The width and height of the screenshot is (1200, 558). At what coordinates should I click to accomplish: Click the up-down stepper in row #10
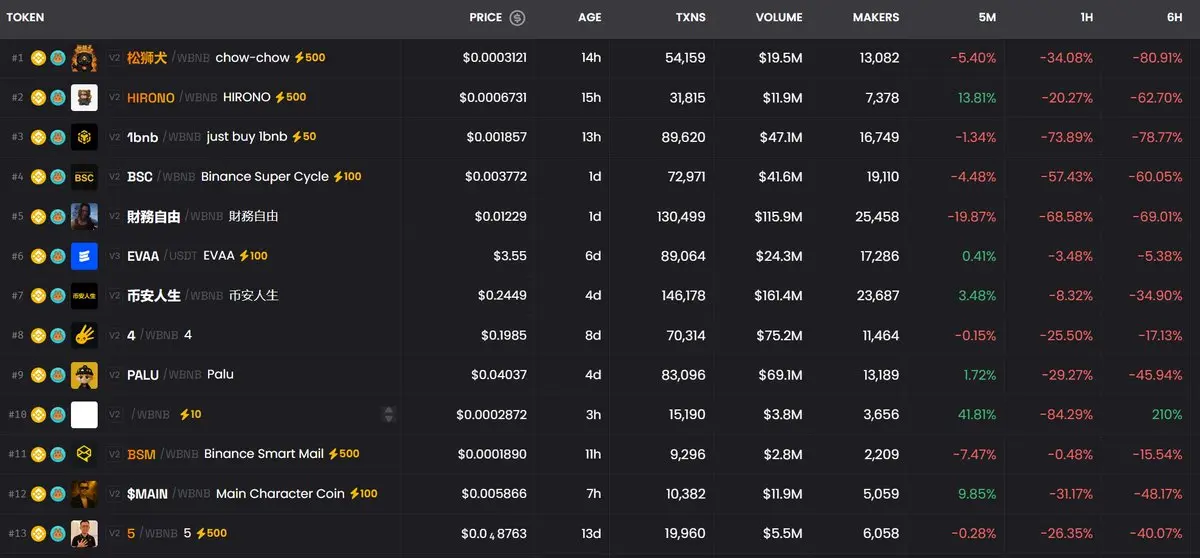pos(389,414)
